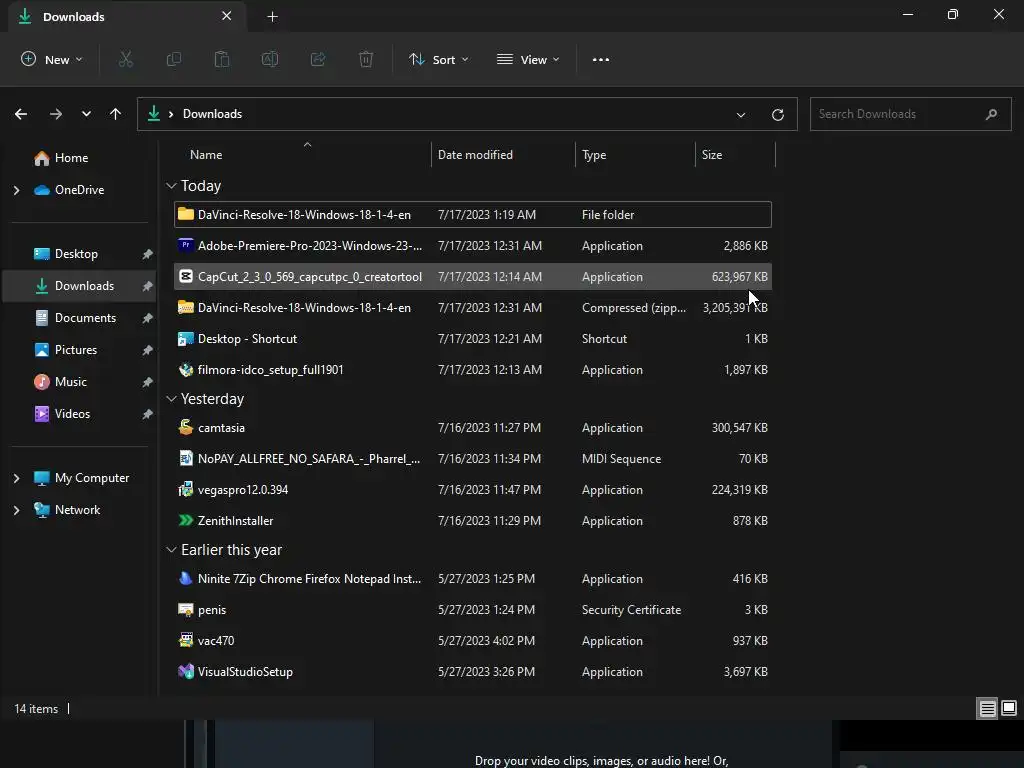
Task: Click the Rename icon in toolbar
Action: click(270, 59)
